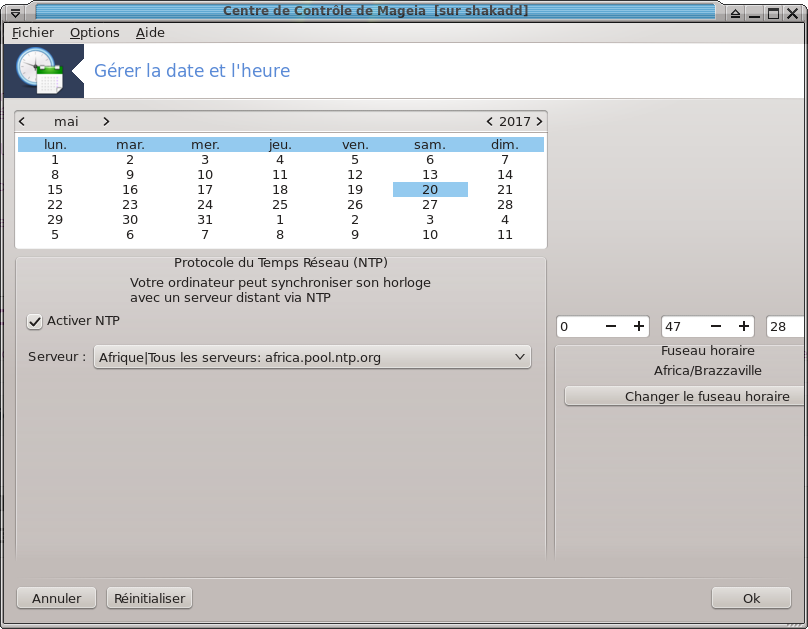Select day 18 in the calendar
808x629 pixels.
[x=280, y=190]
